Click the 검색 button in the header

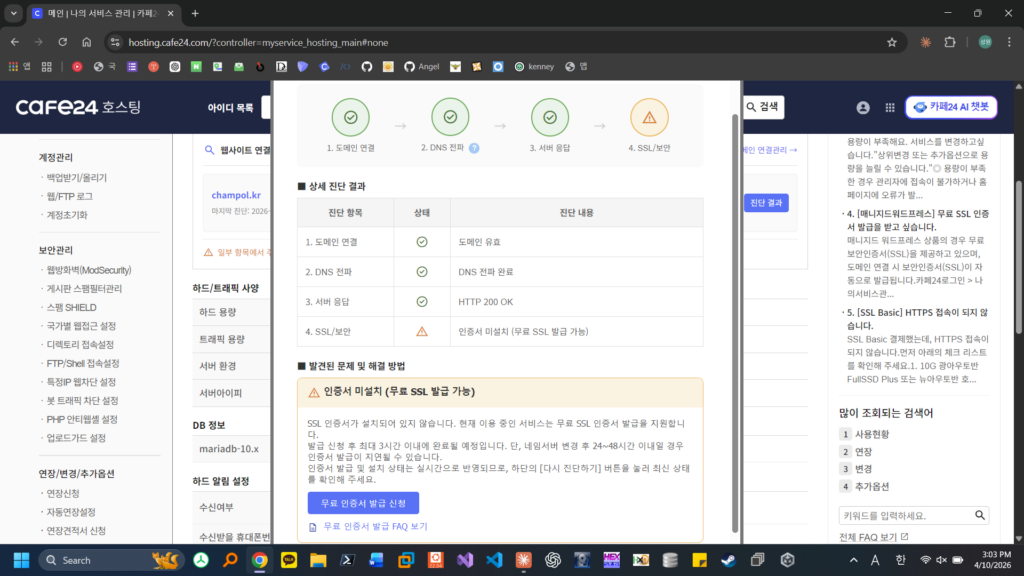click(x=762, y=107)
